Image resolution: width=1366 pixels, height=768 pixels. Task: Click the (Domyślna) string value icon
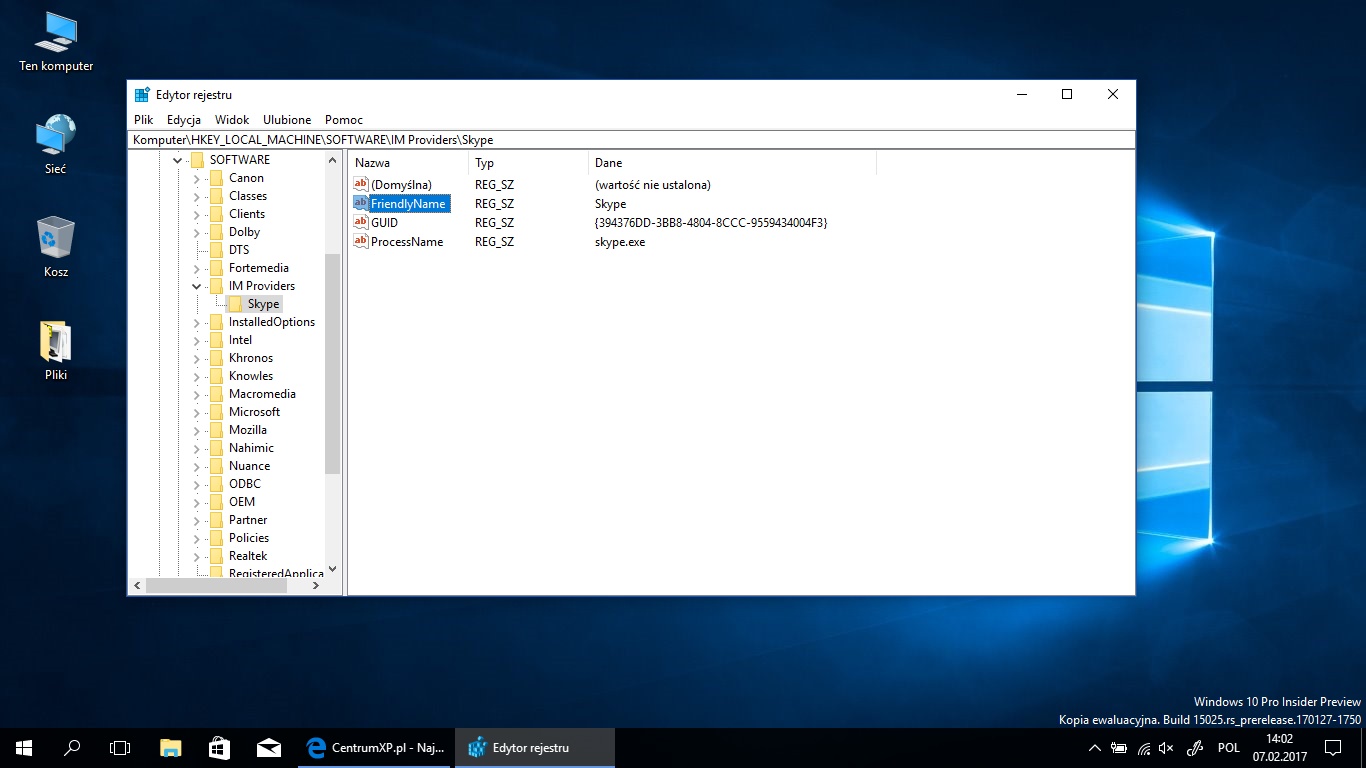(x=361, y=184)
